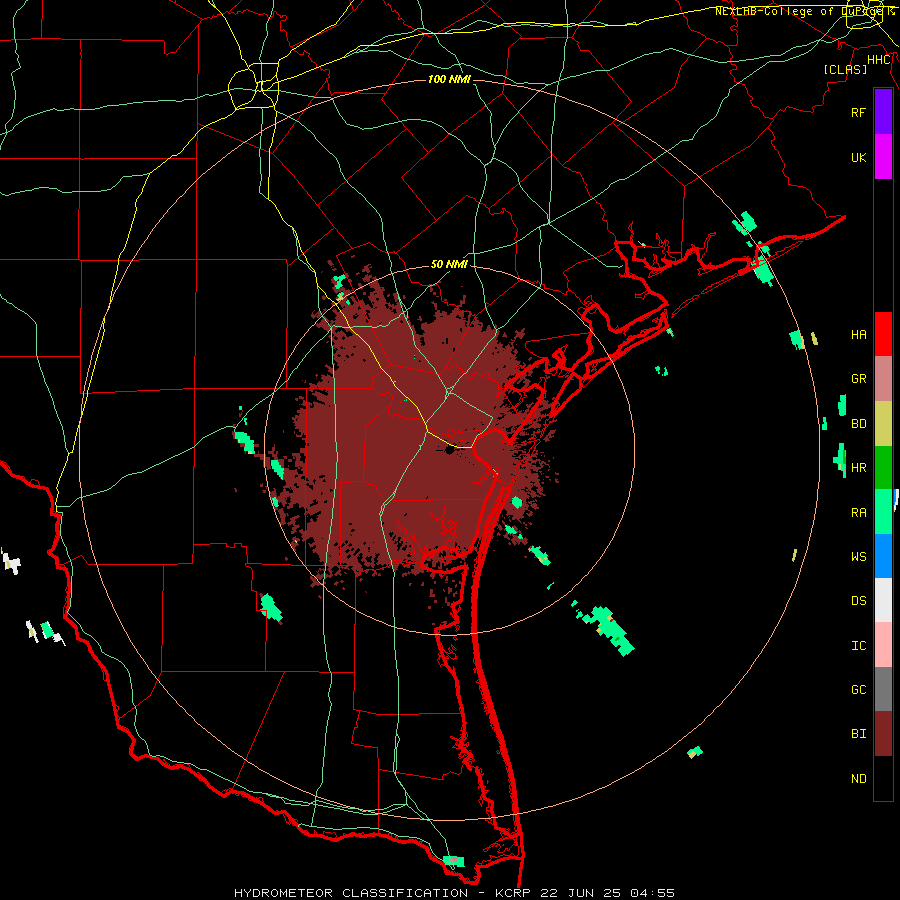900x900 pixels.
Task: Click the HHC product code text
Action: coord(878,60)
